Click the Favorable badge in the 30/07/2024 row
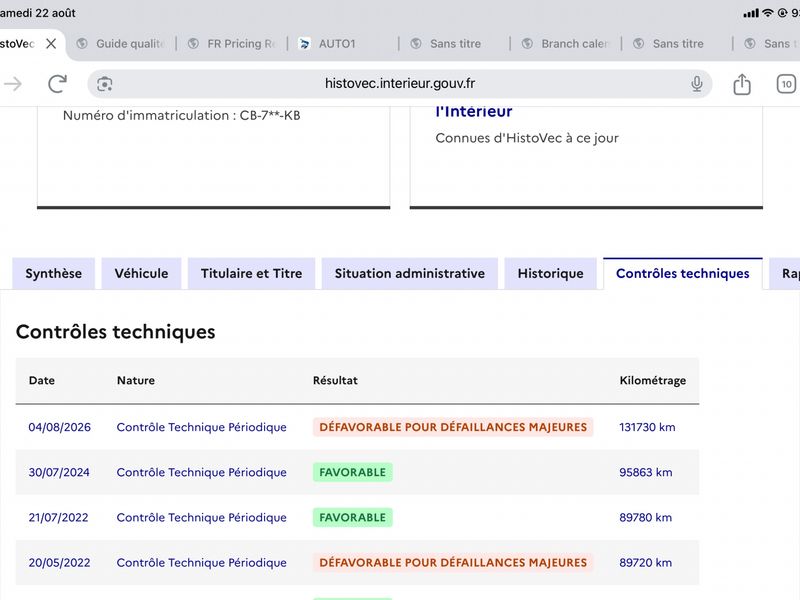The width and height of the screenshot is (800, 600). [x=353, y=472]
